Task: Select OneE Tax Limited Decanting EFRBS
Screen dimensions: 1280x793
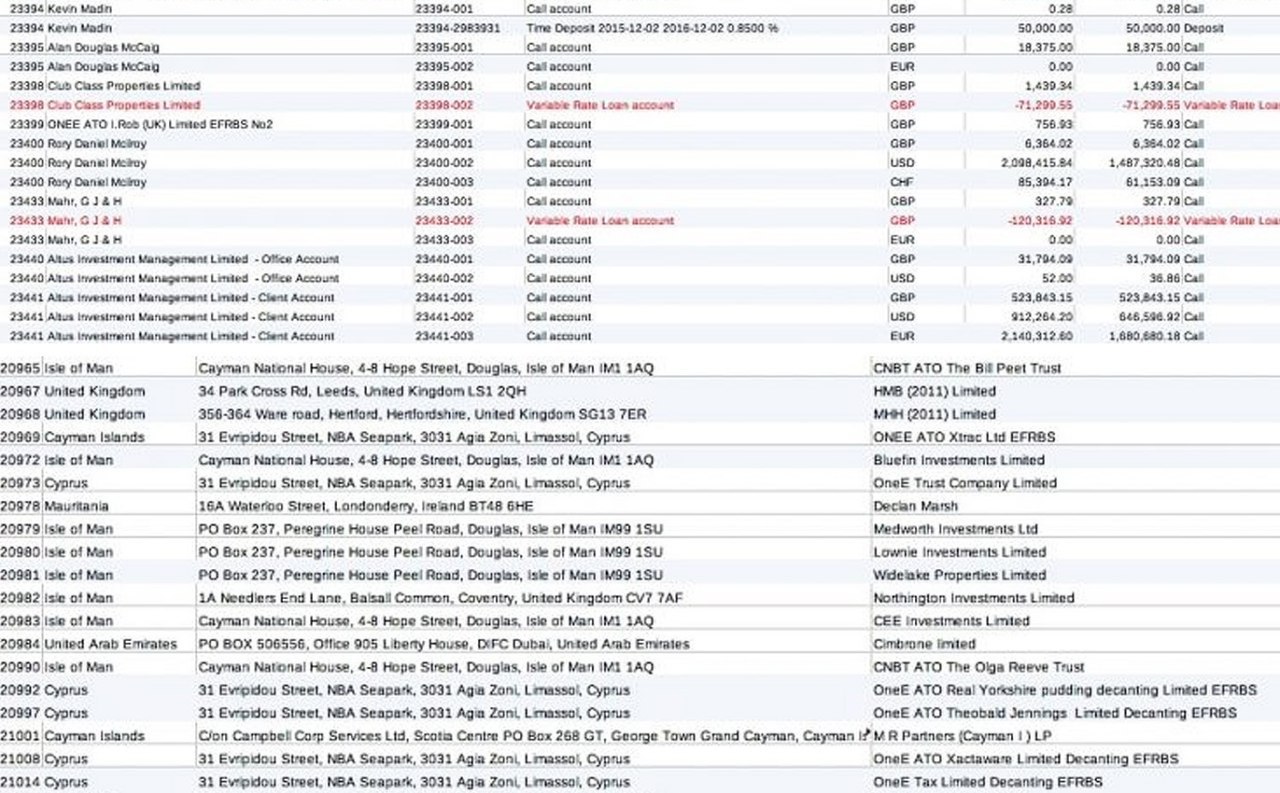Action: click(x=988, y=782)
